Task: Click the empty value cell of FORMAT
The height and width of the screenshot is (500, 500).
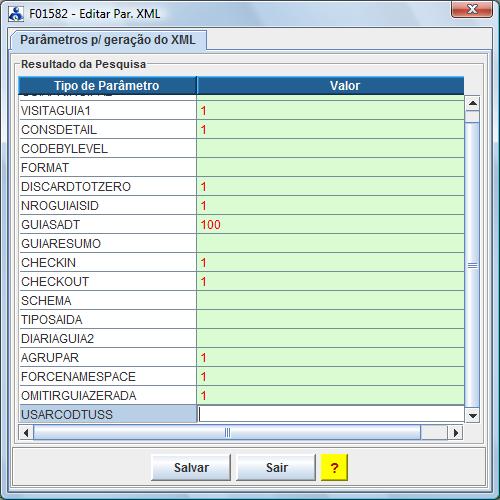Action: (x=331, y=167)
